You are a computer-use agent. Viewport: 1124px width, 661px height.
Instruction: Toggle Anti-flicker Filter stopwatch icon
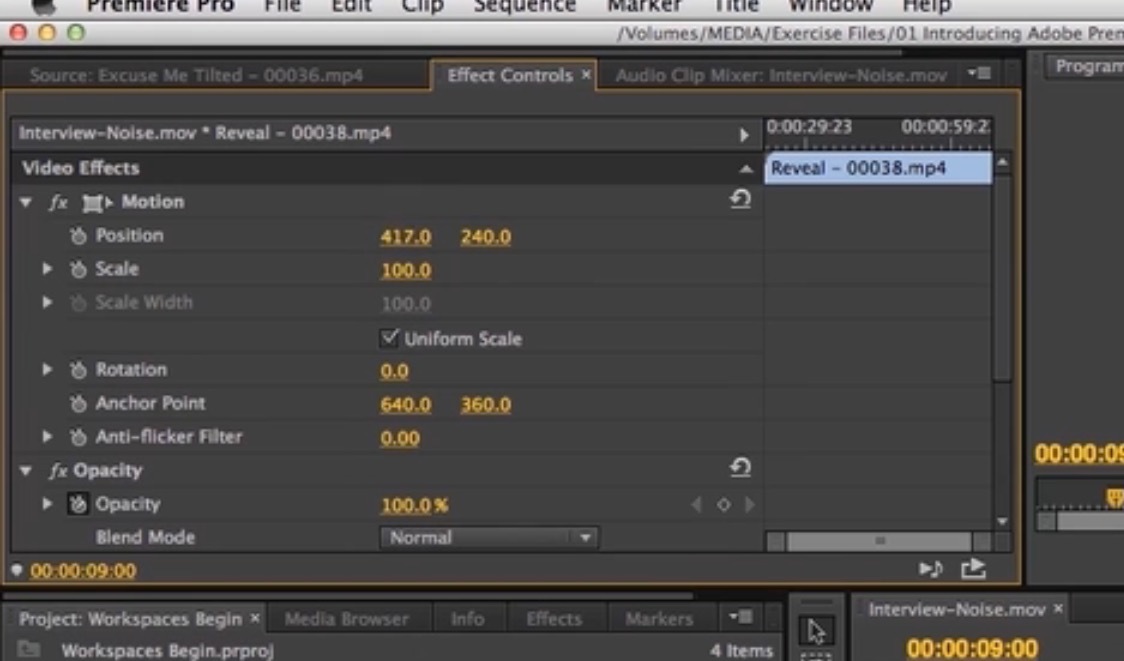pyautogui.click(x=78, y=437)
